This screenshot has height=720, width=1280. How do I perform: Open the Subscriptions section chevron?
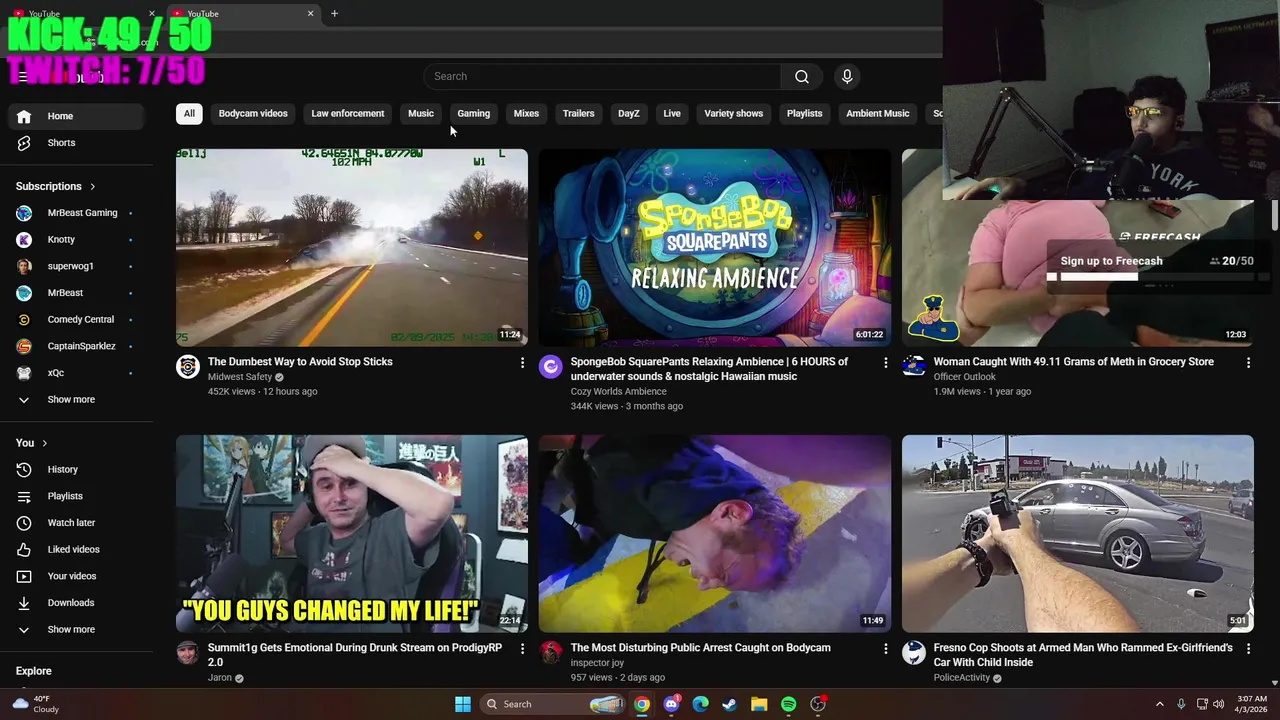coord(93,187)
